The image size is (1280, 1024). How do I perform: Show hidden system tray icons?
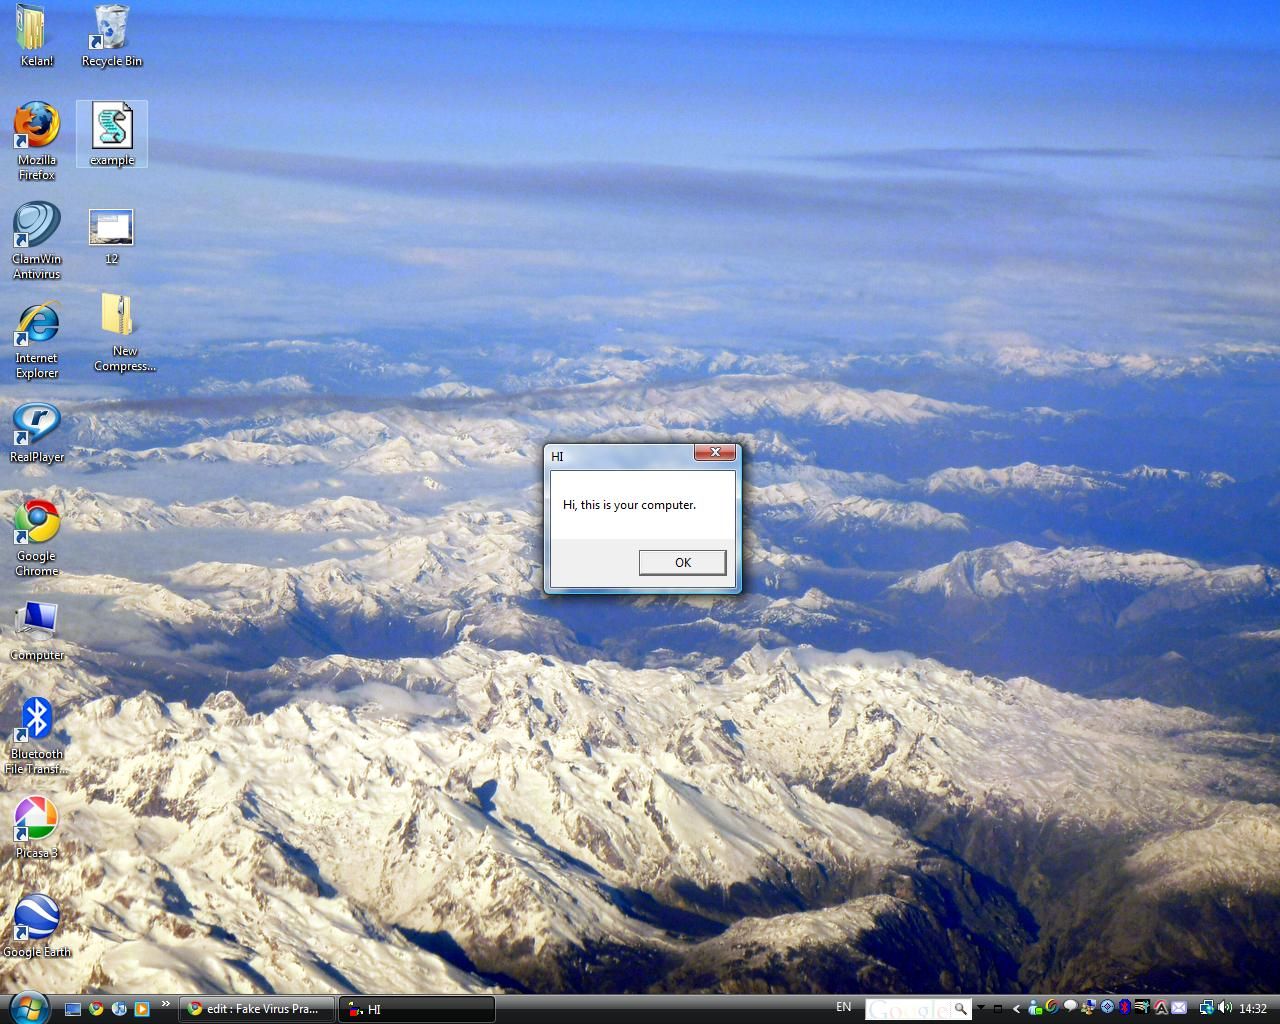(x=1016, y=1009)
